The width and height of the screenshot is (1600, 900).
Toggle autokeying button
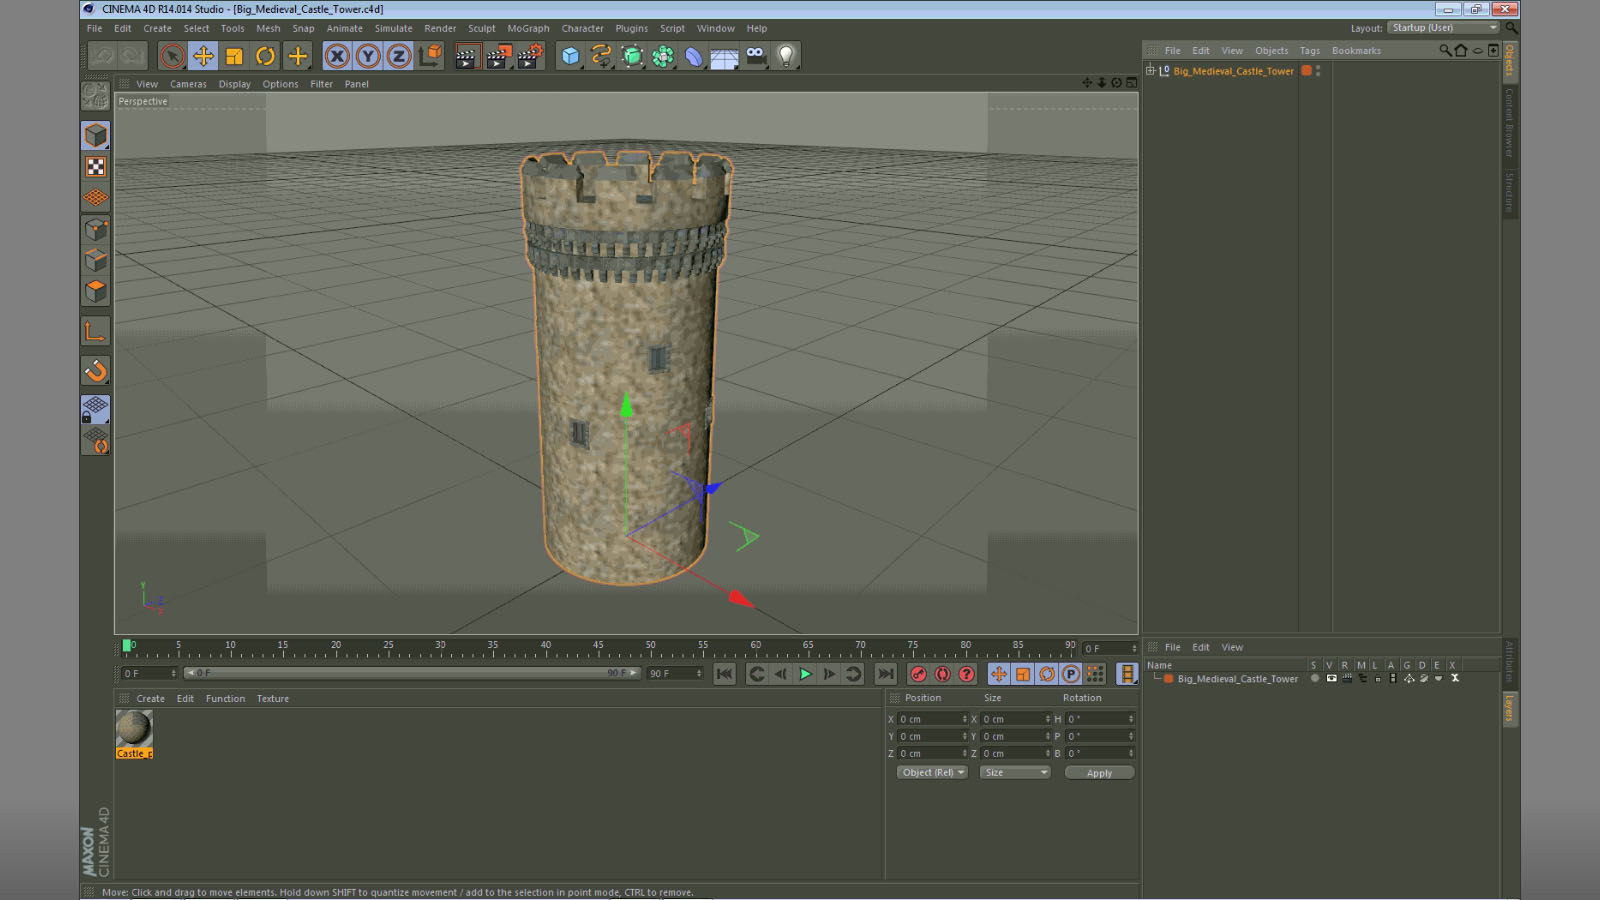(942, 674)
